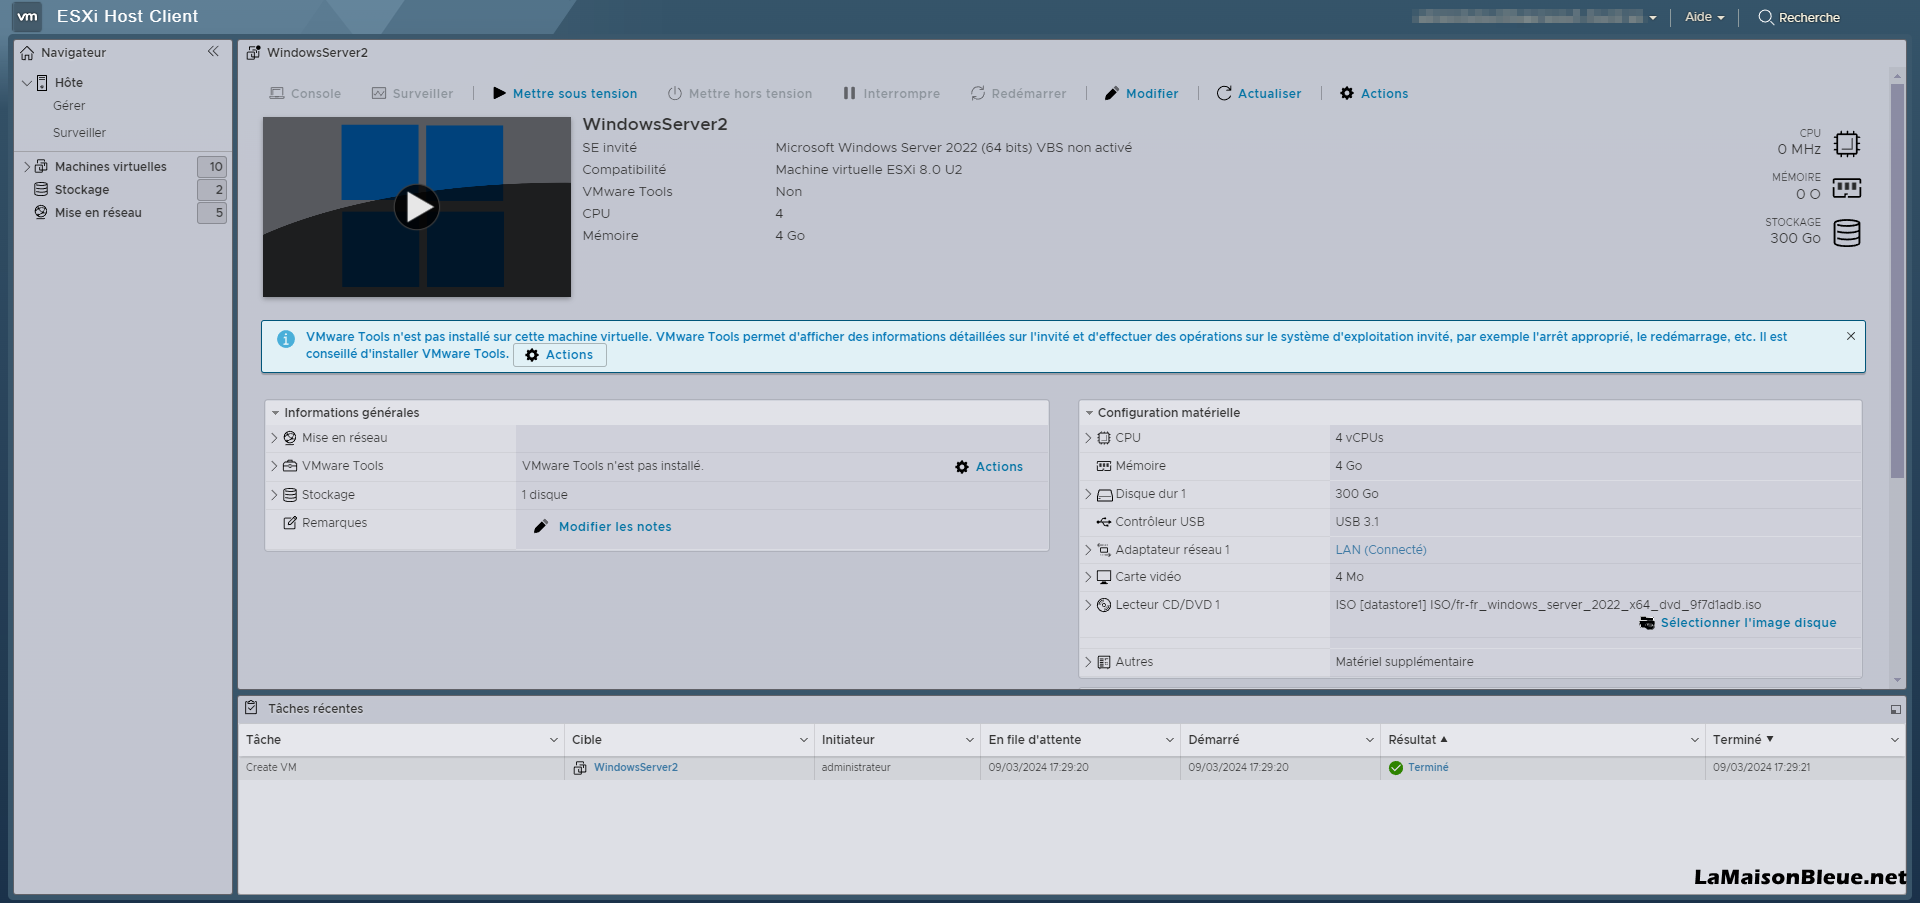Click Mettre sous tension button
This screenshot has width=1920, height=903.
pos(565,93)
